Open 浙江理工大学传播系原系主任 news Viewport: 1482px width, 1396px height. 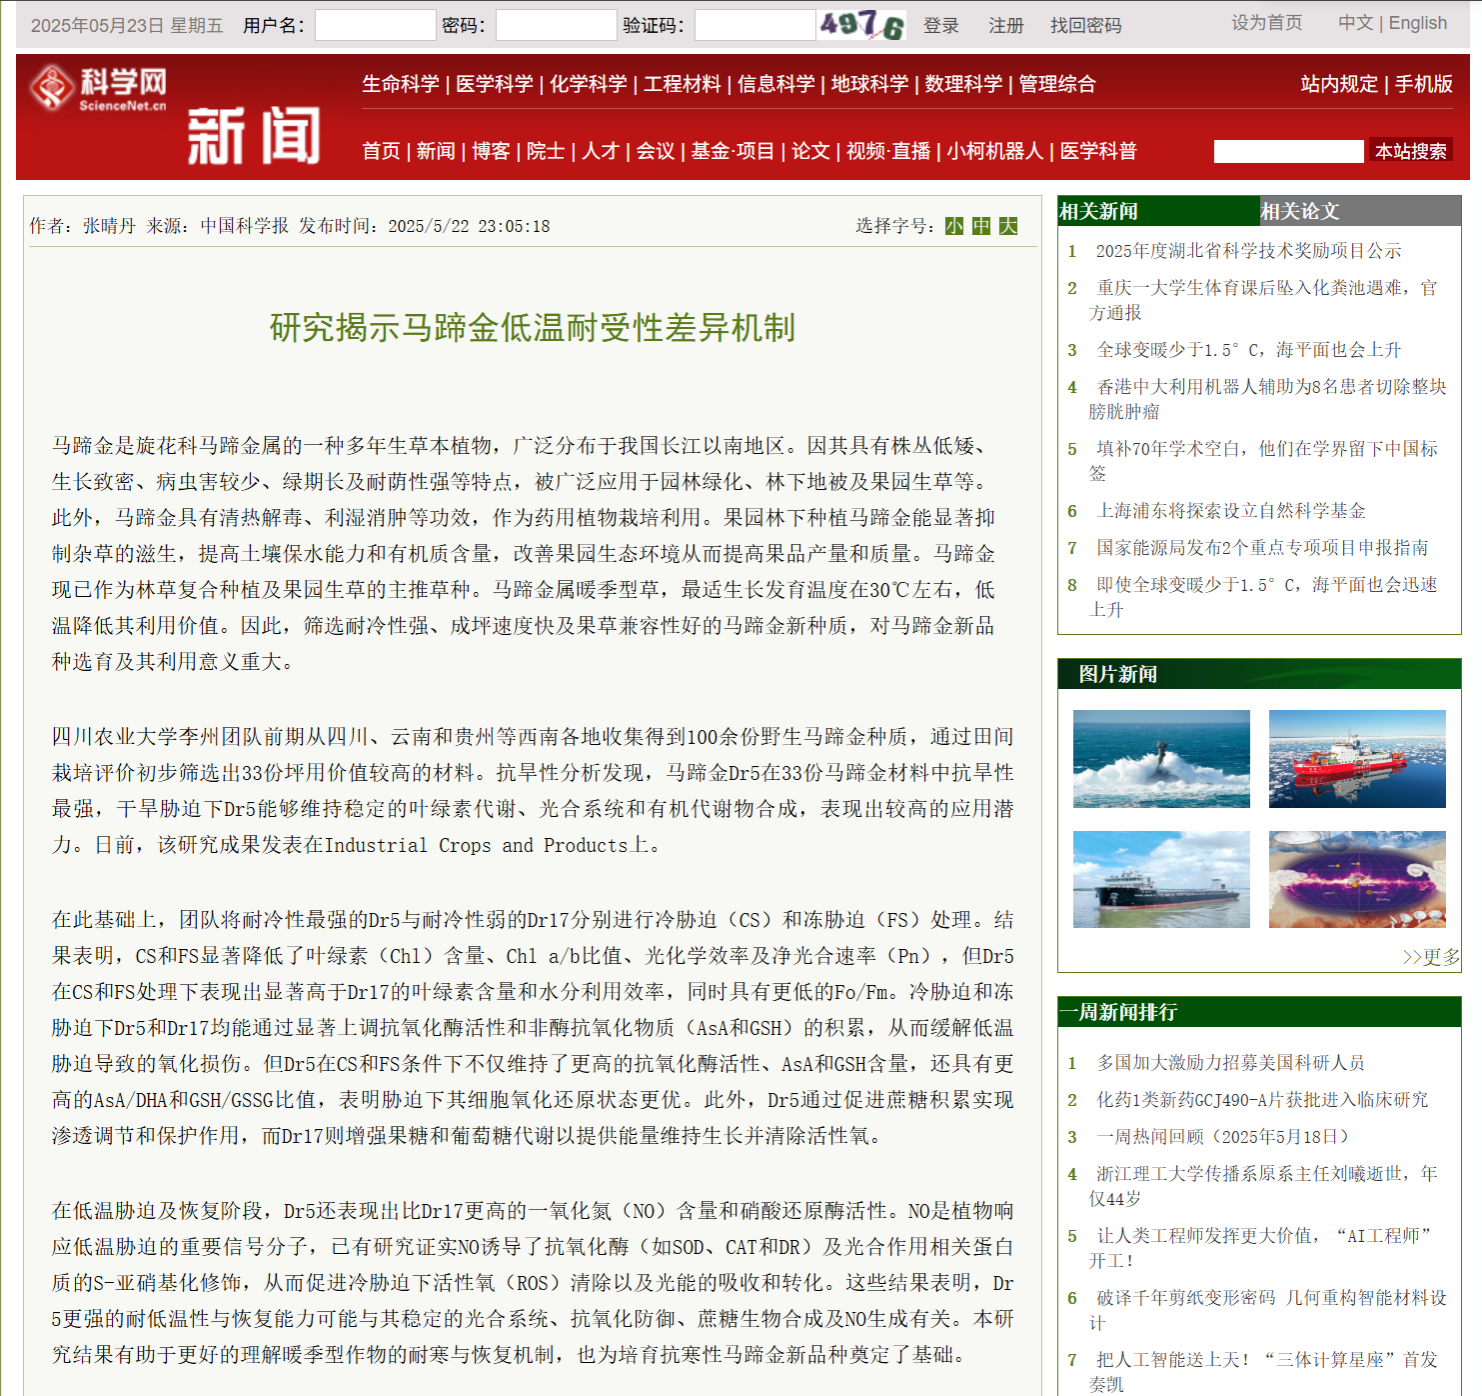[1264, 1186]
